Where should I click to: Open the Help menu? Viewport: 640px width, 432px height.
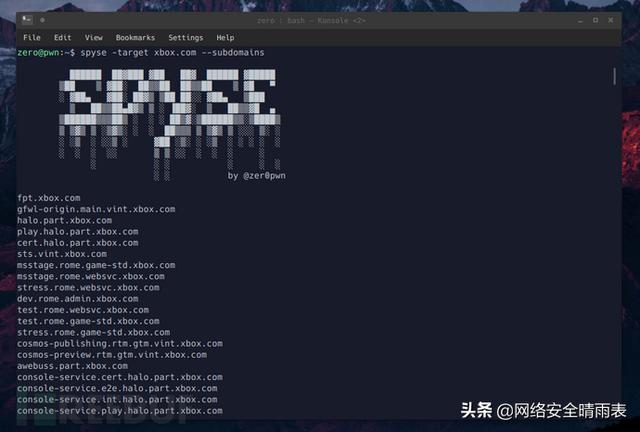click(225, 38)
